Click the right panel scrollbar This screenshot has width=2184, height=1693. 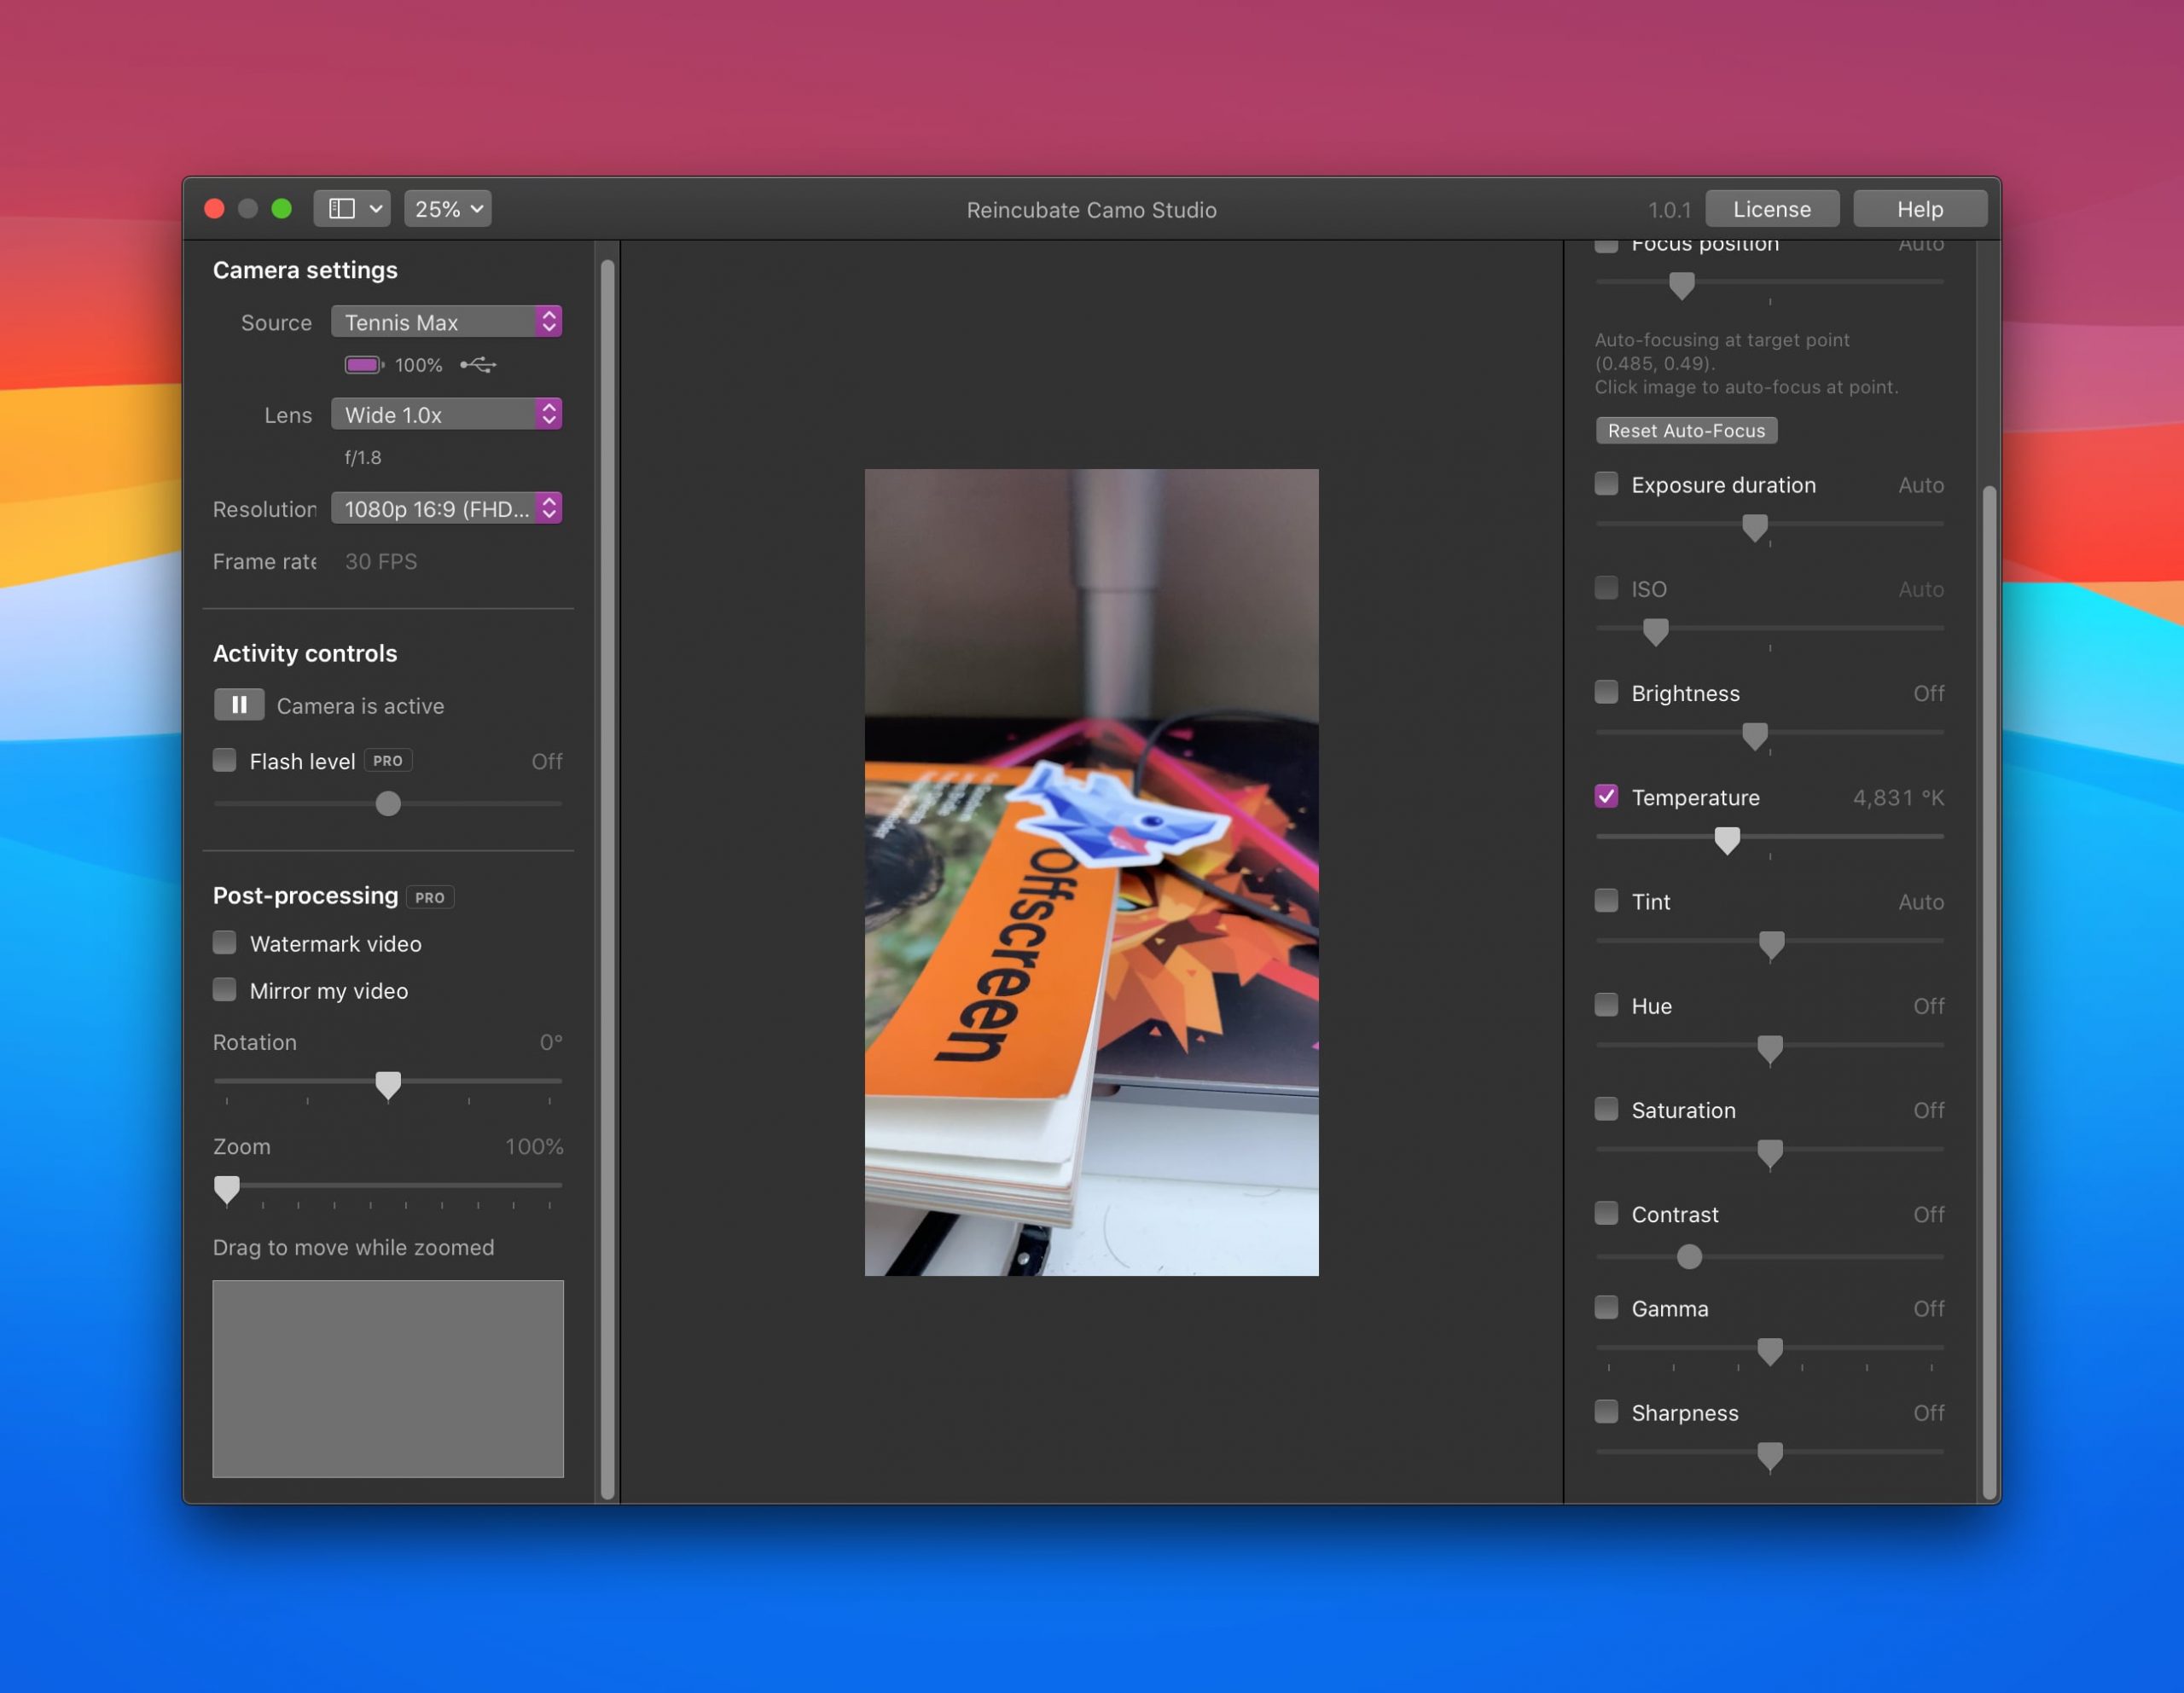pos(1989,990)
